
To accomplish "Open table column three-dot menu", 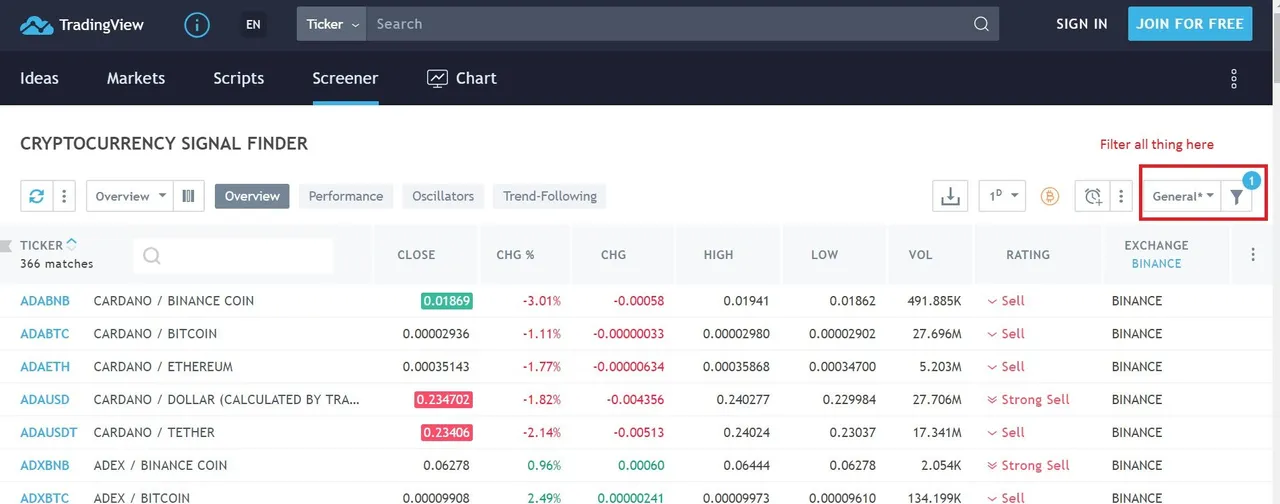I will click(1253, 255).
